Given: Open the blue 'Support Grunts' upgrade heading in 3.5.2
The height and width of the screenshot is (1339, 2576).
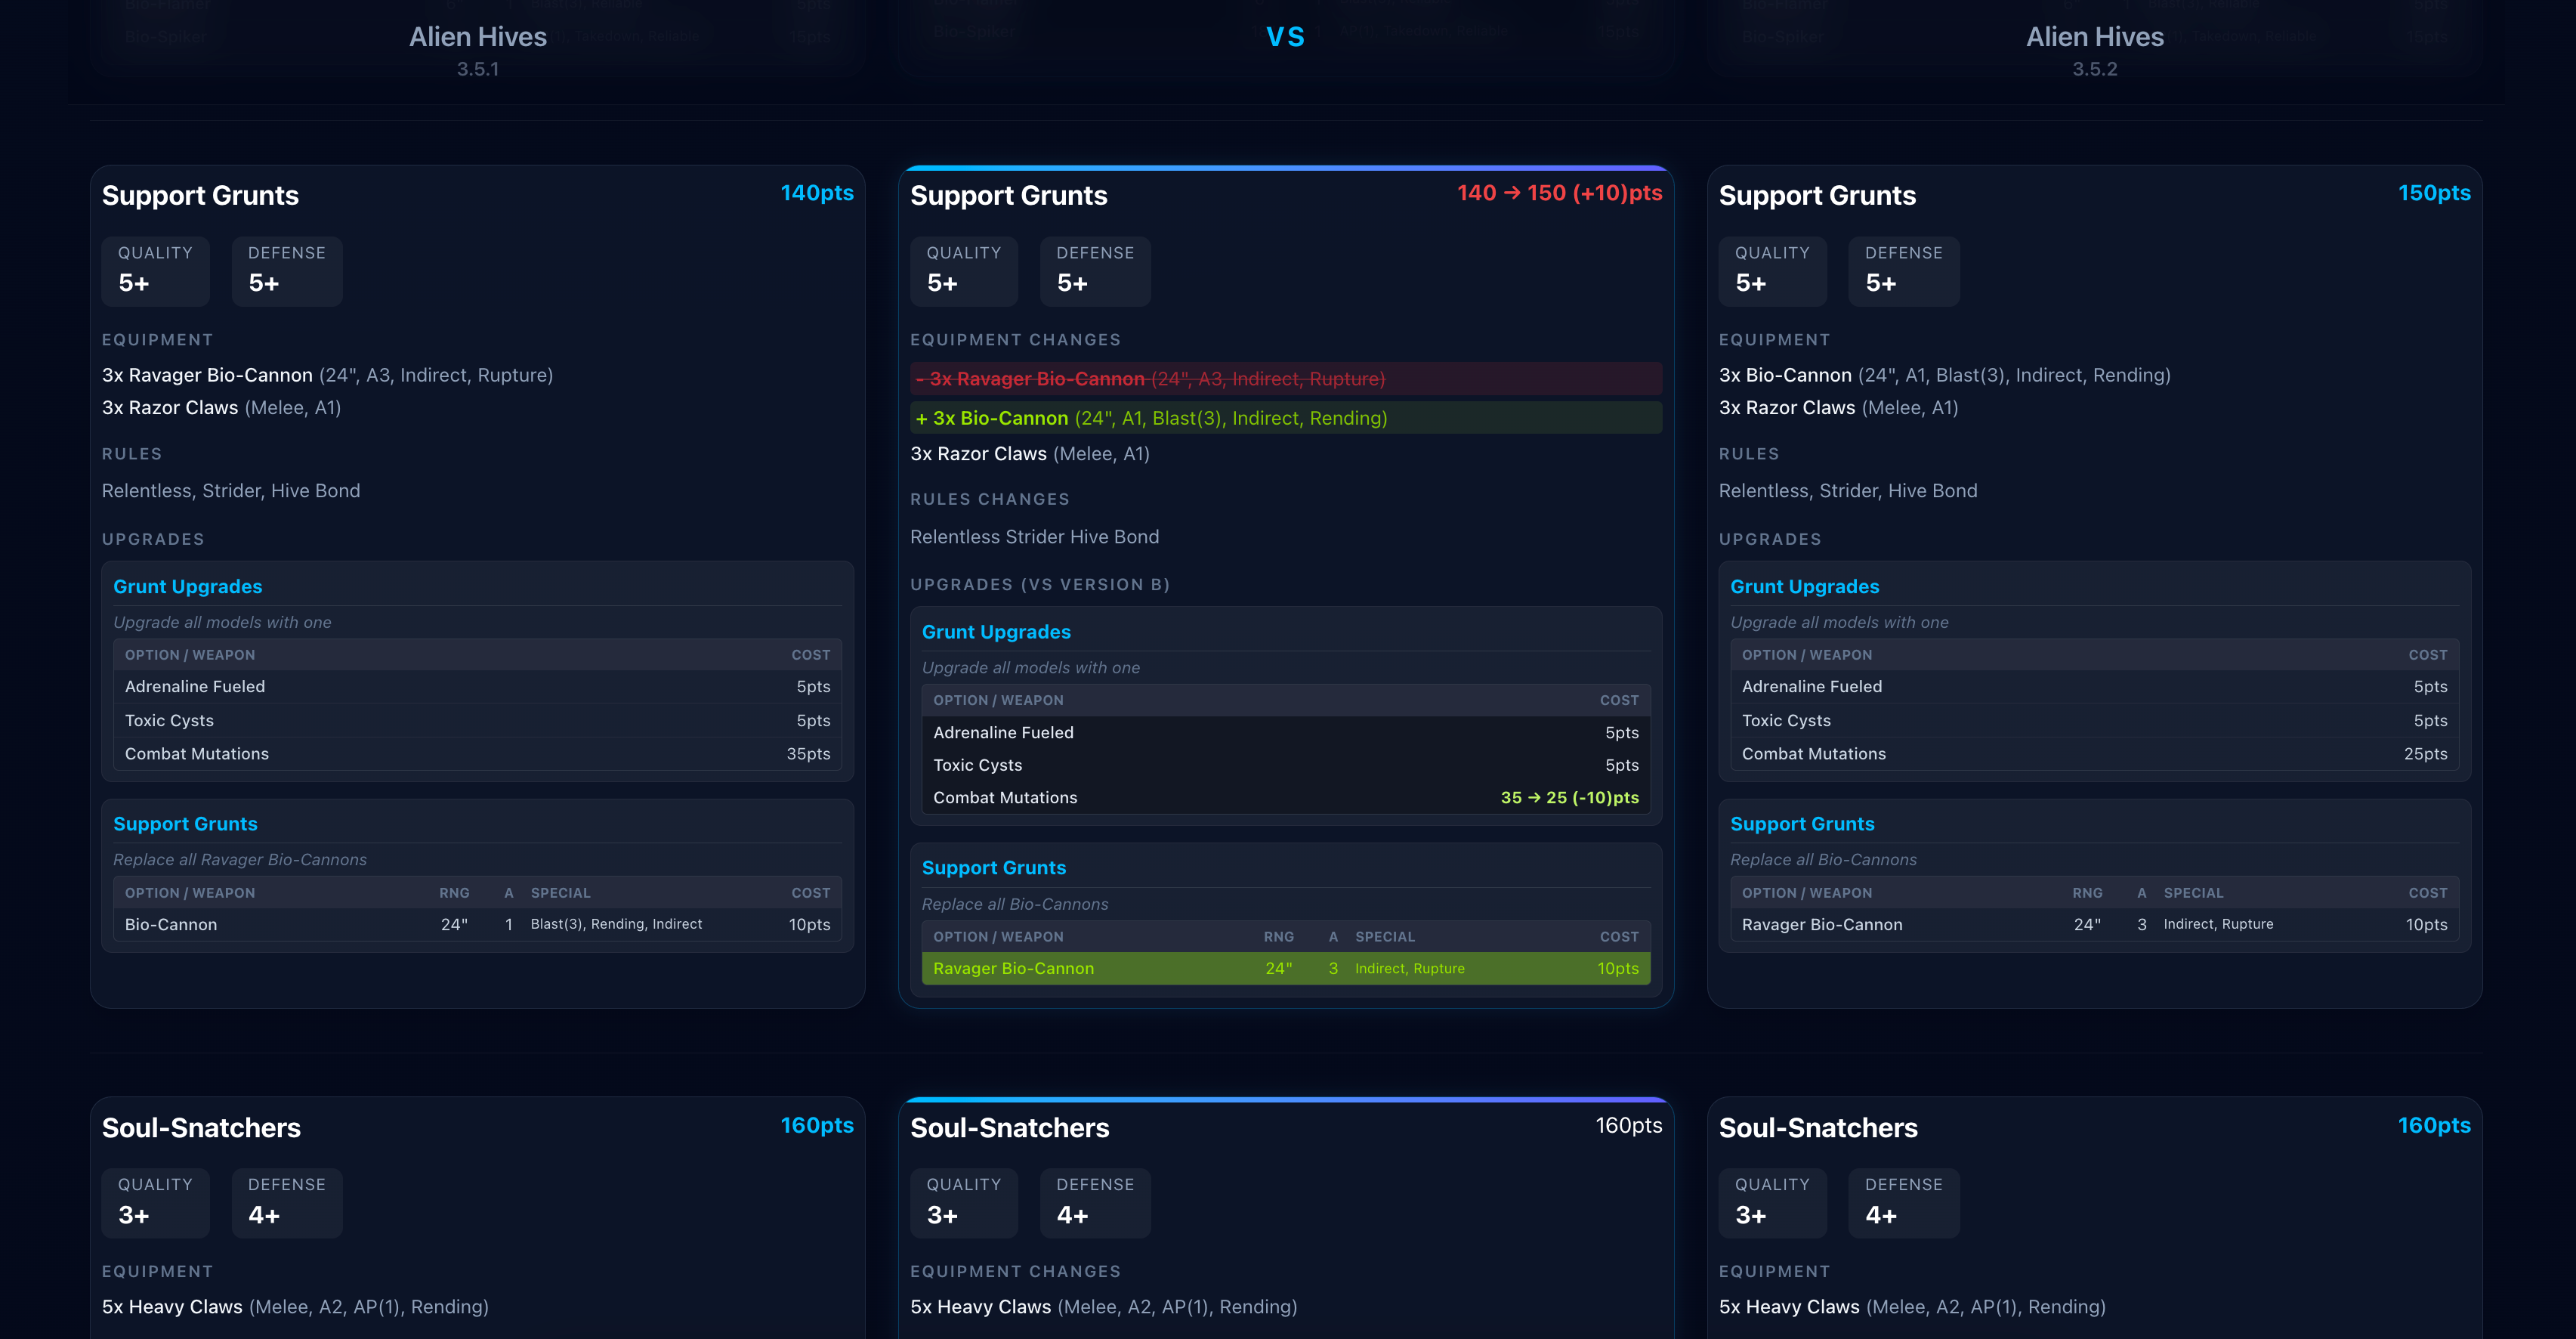Looking at the screenshot, I should point(1802,824).
